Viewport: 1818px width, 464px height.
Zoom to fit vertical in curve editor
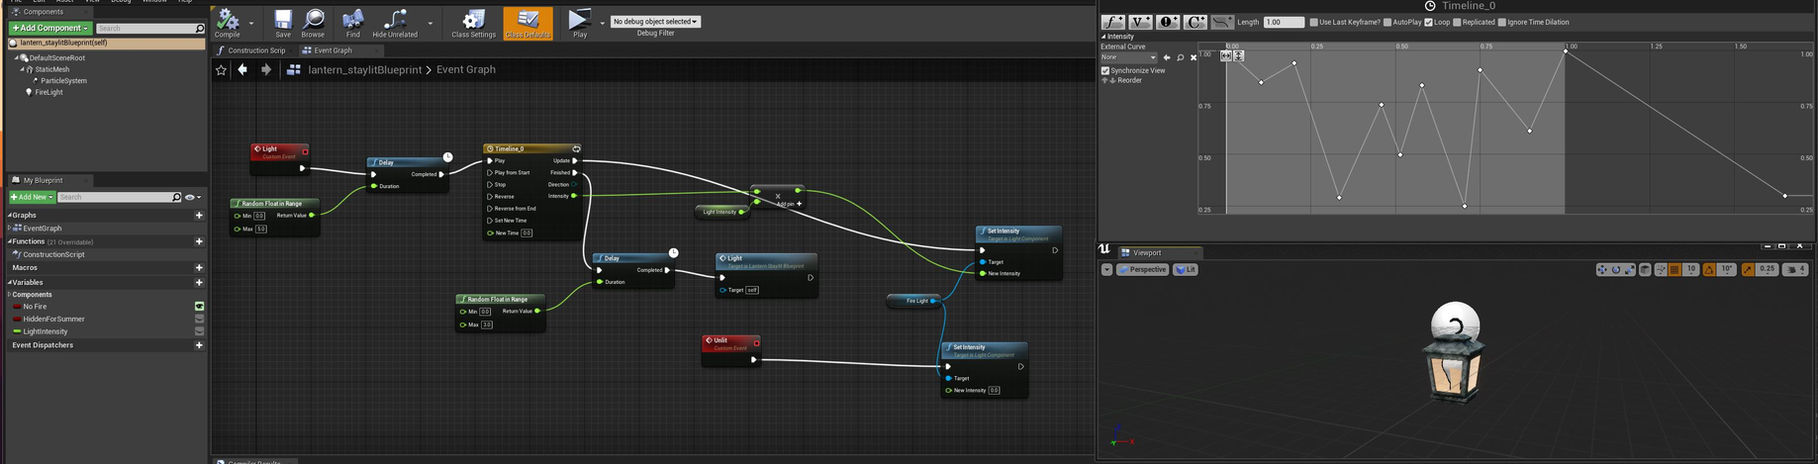(1239, 56)
